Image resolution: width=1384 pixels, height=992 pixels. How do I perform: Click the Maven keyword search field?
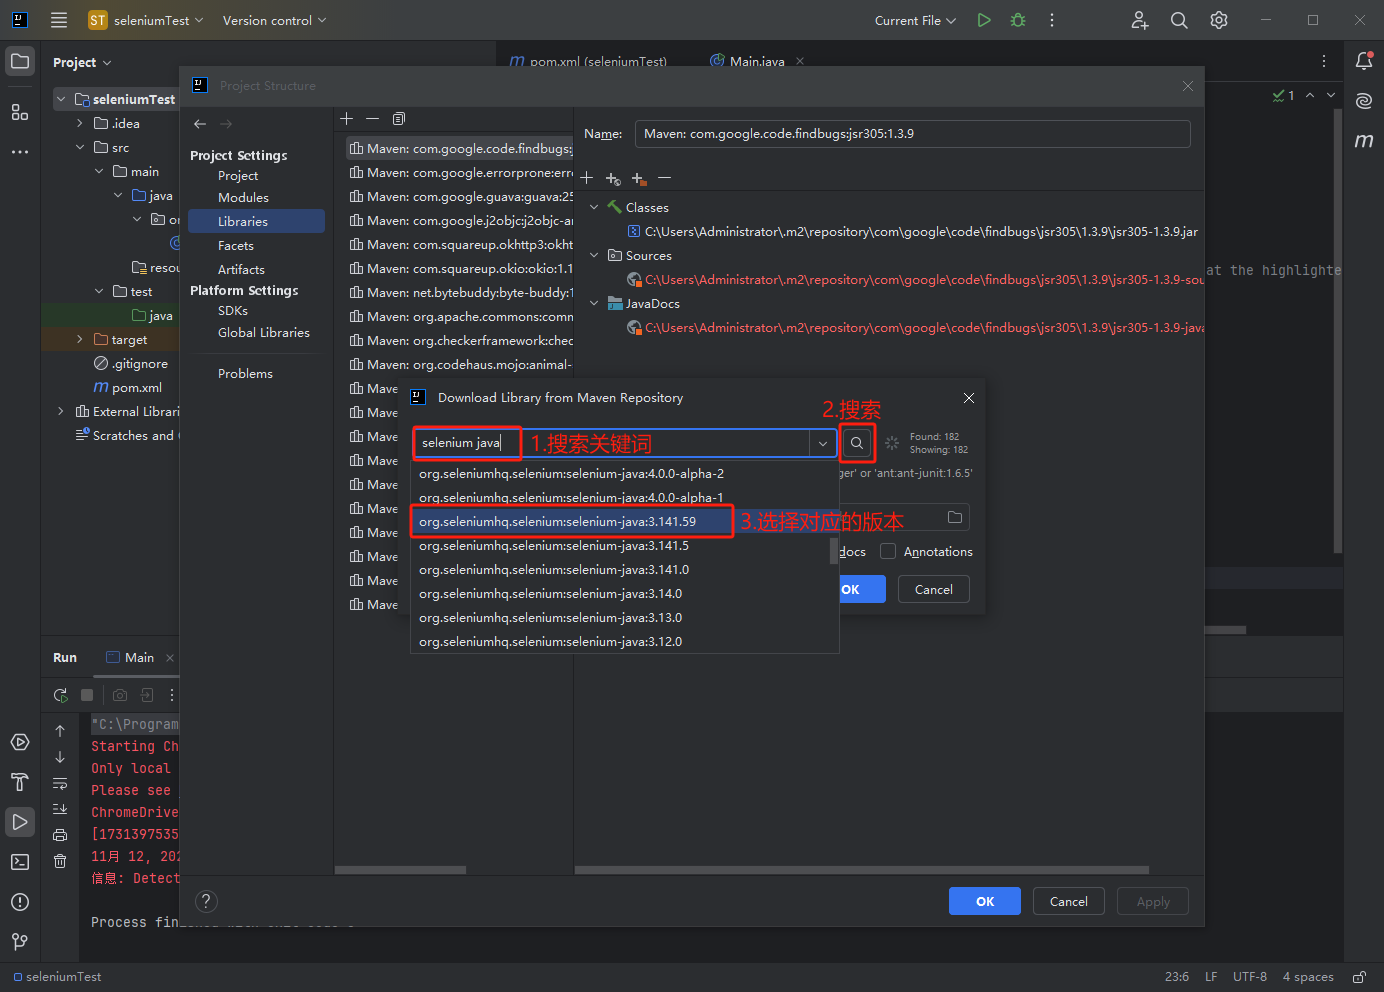click(x=612, y=443)
